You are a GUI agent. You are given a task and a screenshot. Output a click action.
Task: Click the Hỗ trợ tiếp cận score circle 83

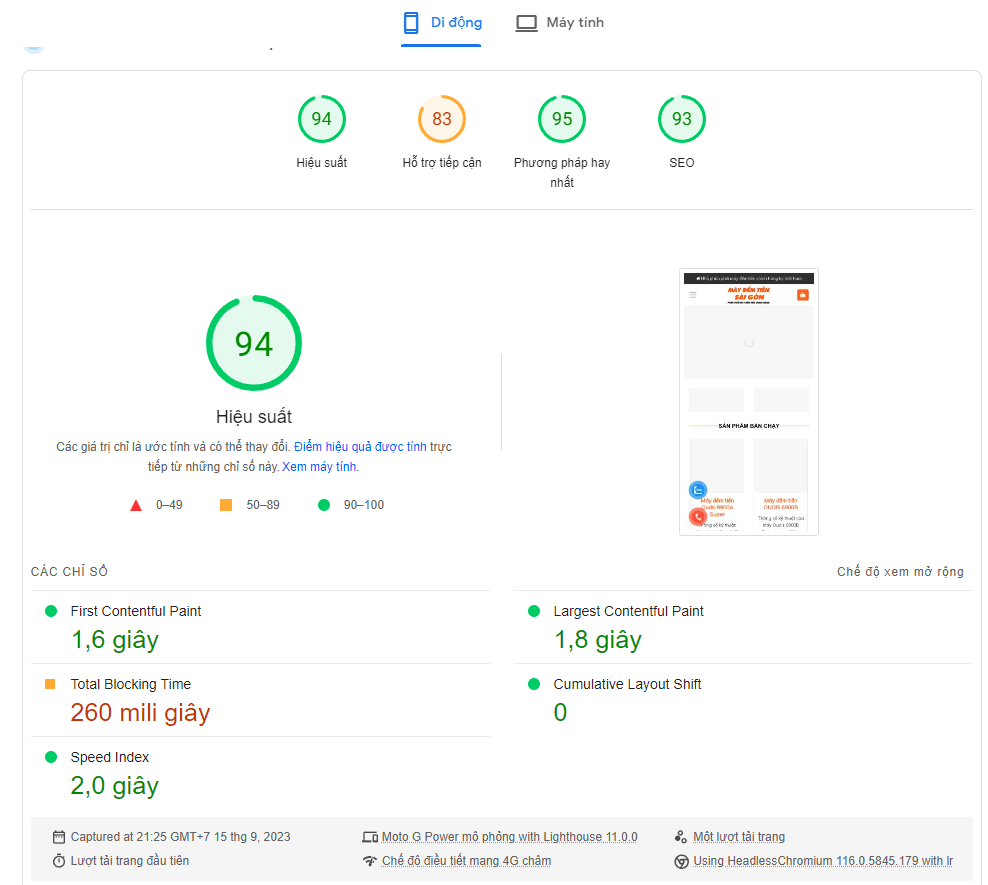(x=441, y=118)
